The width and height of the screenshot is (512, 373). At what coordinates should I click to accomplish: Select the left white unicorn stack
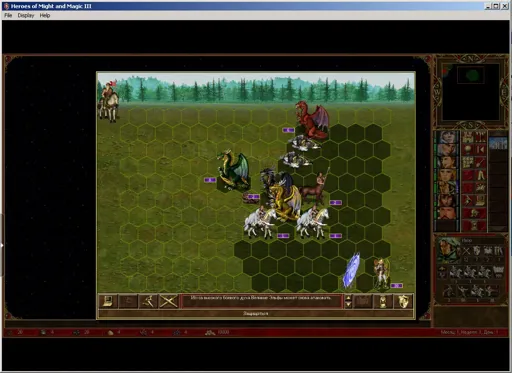[260, 222]
